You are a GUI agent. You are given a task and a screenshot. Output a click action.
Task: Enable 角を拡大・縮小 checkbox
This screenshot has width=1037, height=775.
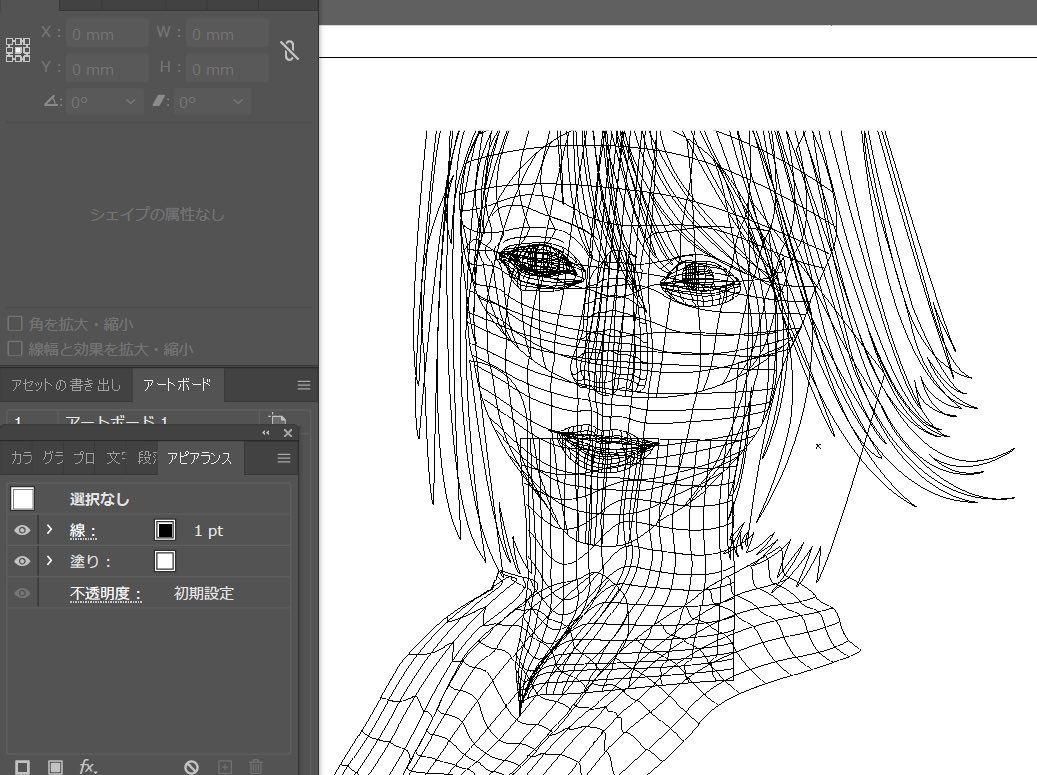15,323
